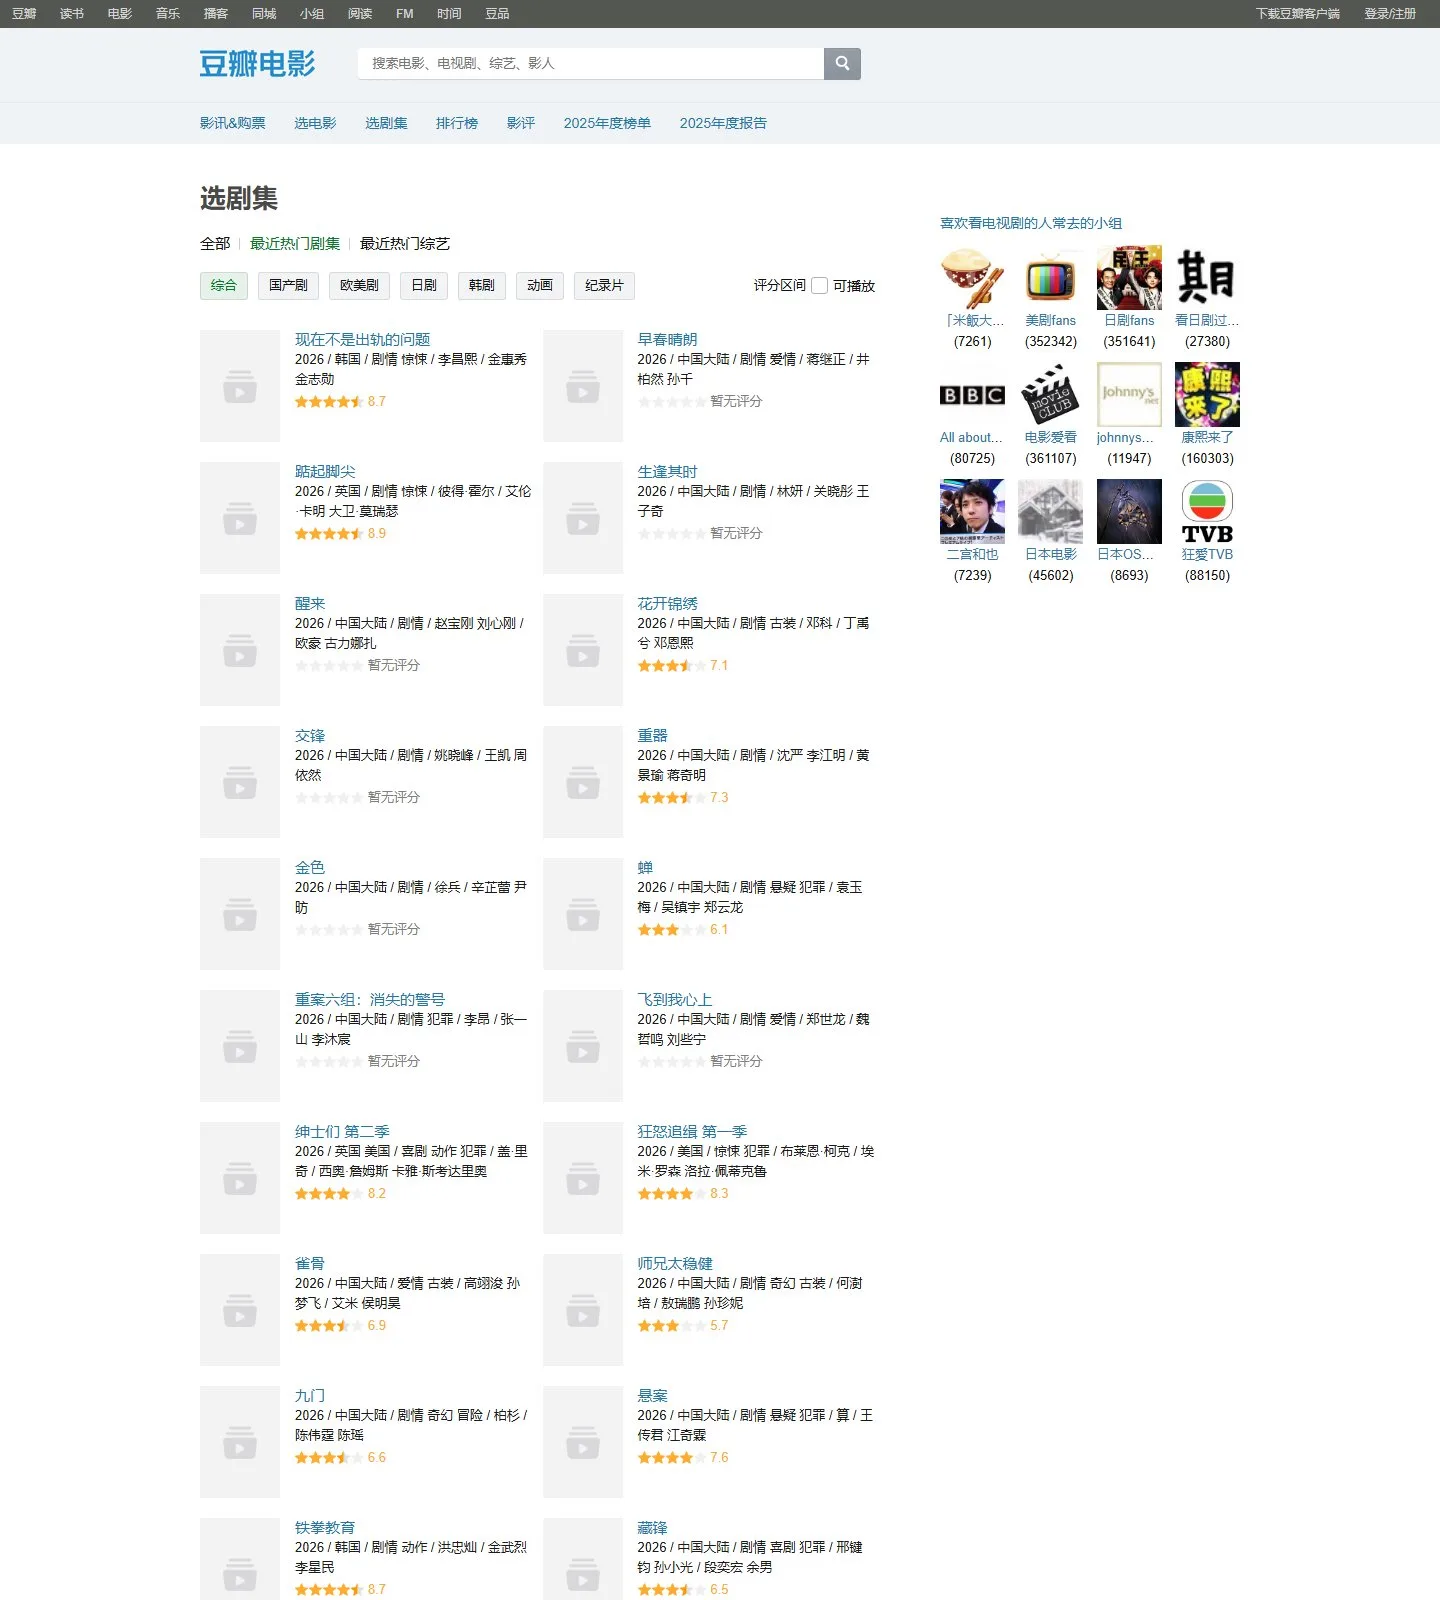The width and height of the screenshot is (1440, 1600).
Task: Select the 国产剧 filter tag
Action: click(288, 285)
